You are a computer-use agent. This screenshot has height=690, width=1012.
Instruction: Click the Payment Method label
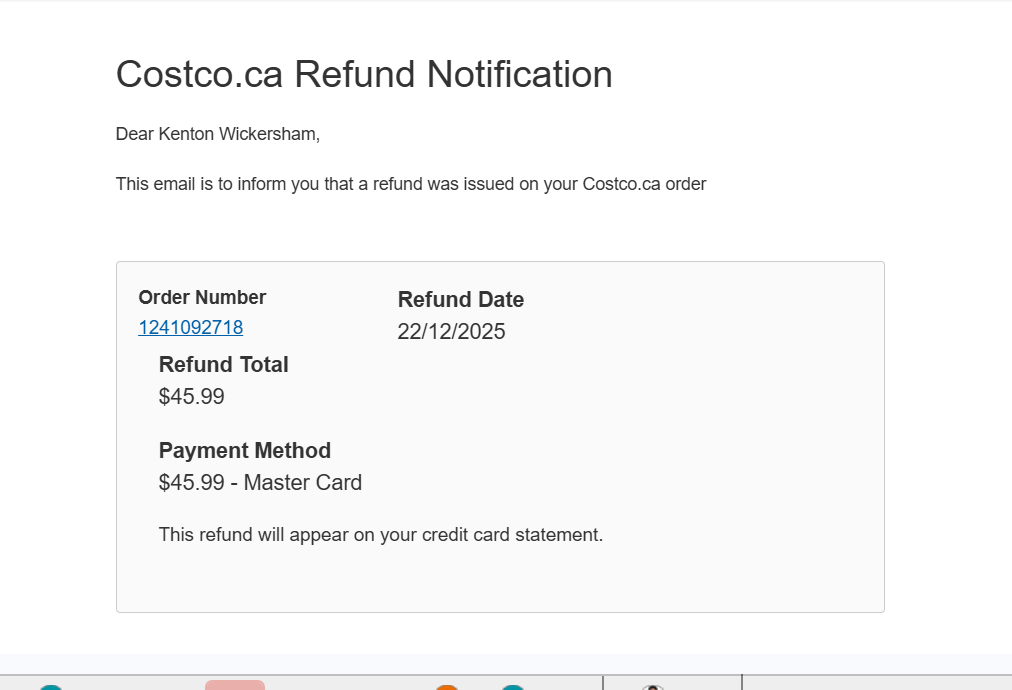click(x=245, y=451)
